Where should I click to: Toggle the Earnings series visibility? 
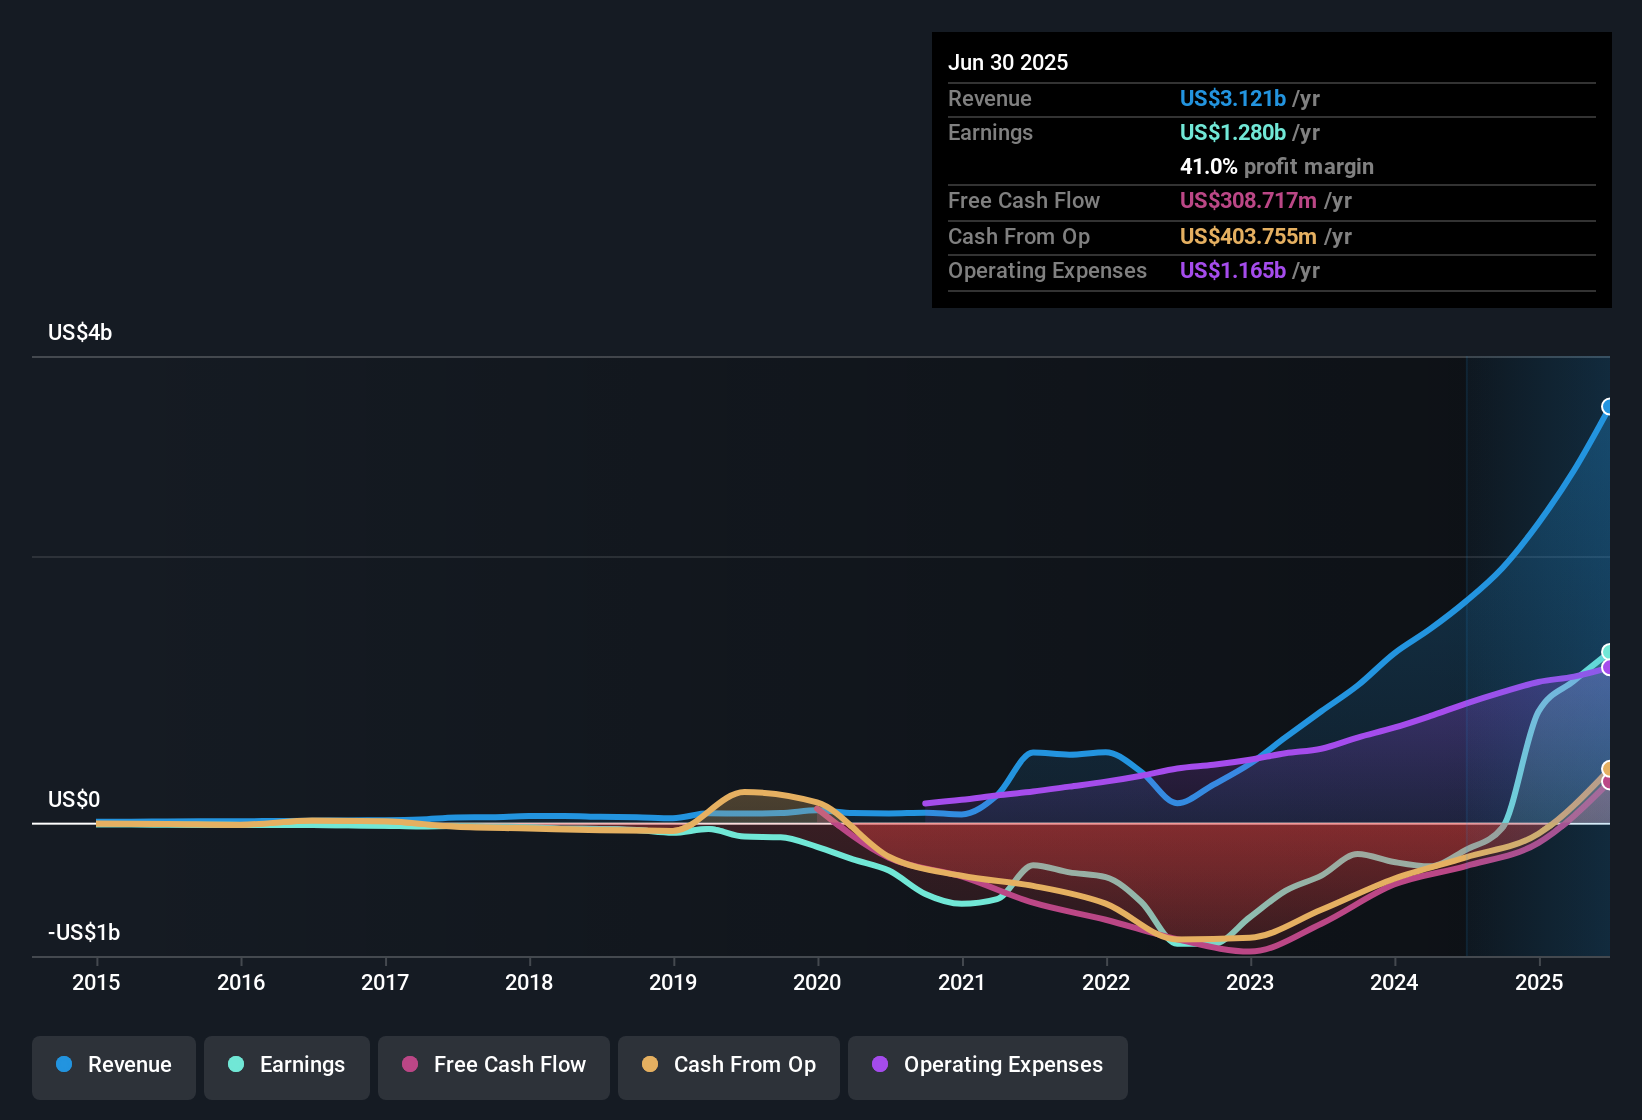pos(286,1065)
